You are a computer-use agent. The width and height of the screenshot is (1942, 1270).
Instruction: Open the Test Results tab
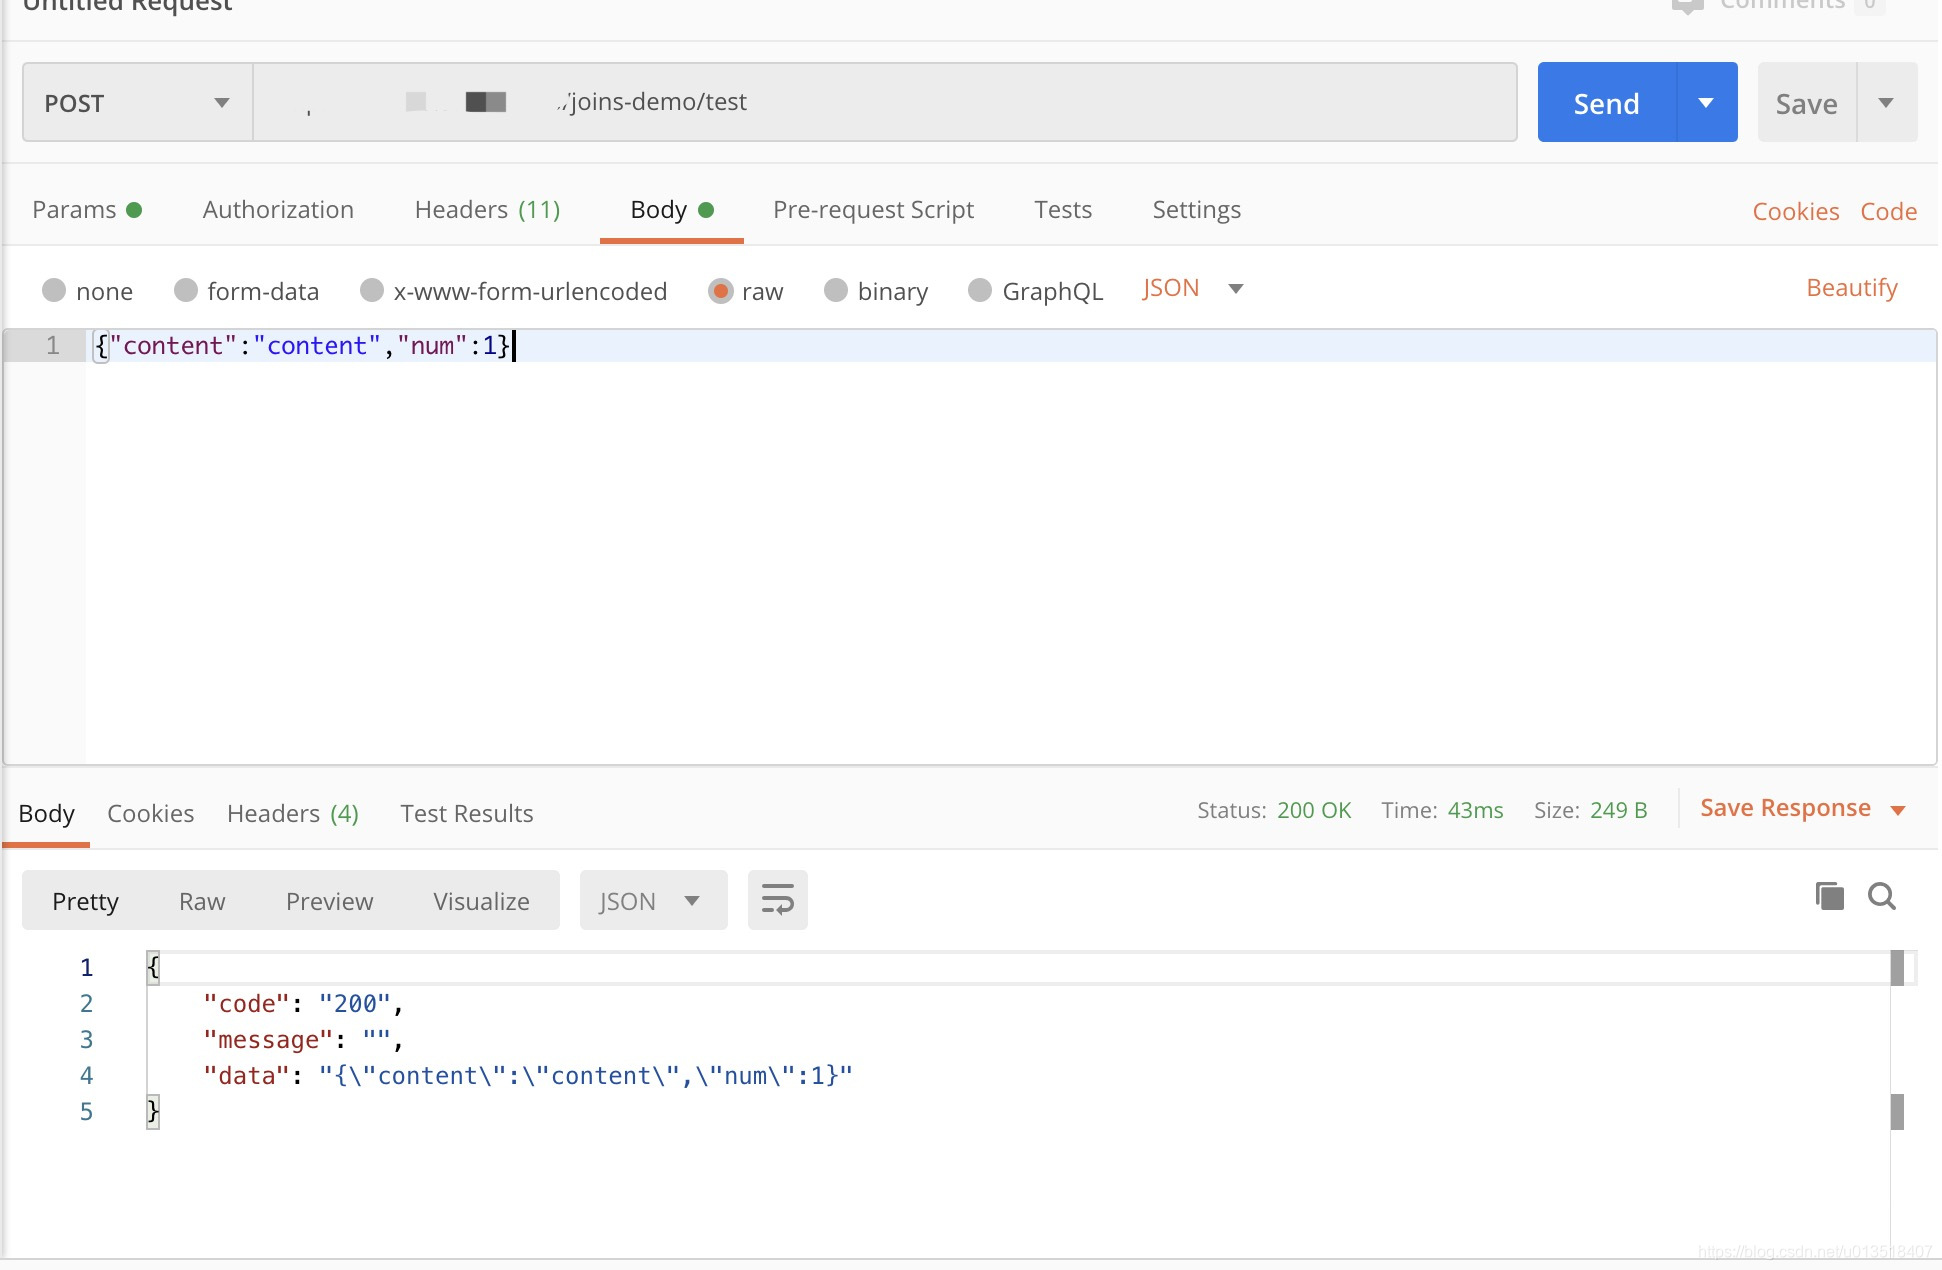click(466, 814)
